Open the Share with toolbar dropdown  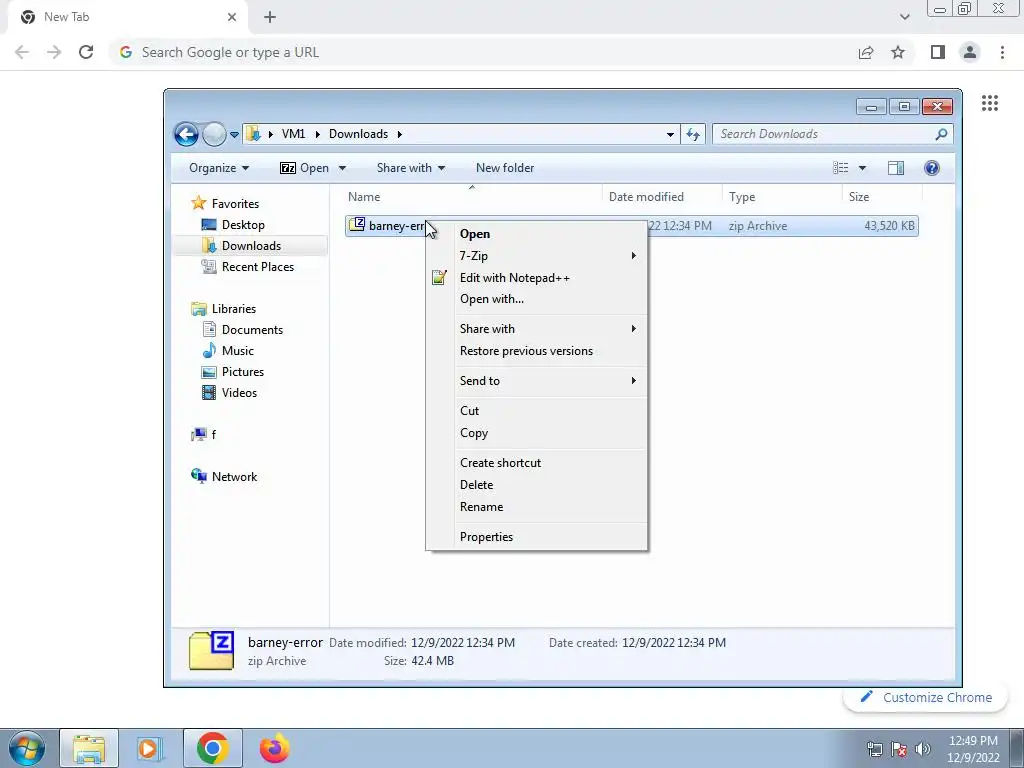pos(411,168)
